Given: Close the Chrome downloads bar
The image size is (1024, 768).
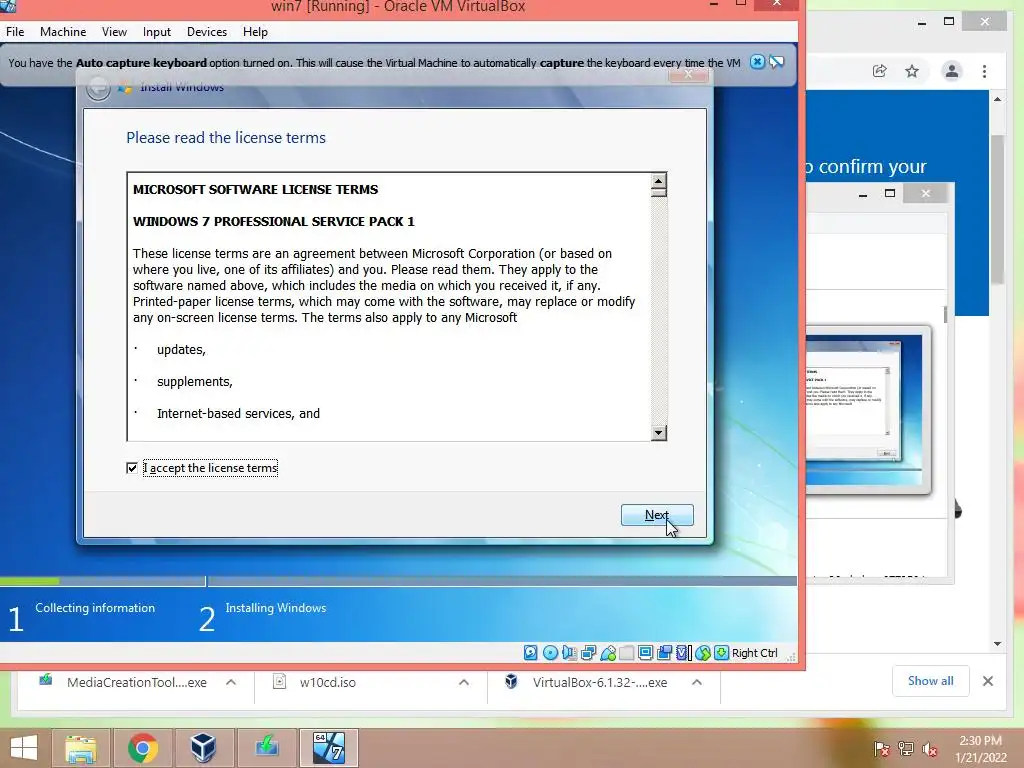Looking at the screenshot, I should 988,681.
